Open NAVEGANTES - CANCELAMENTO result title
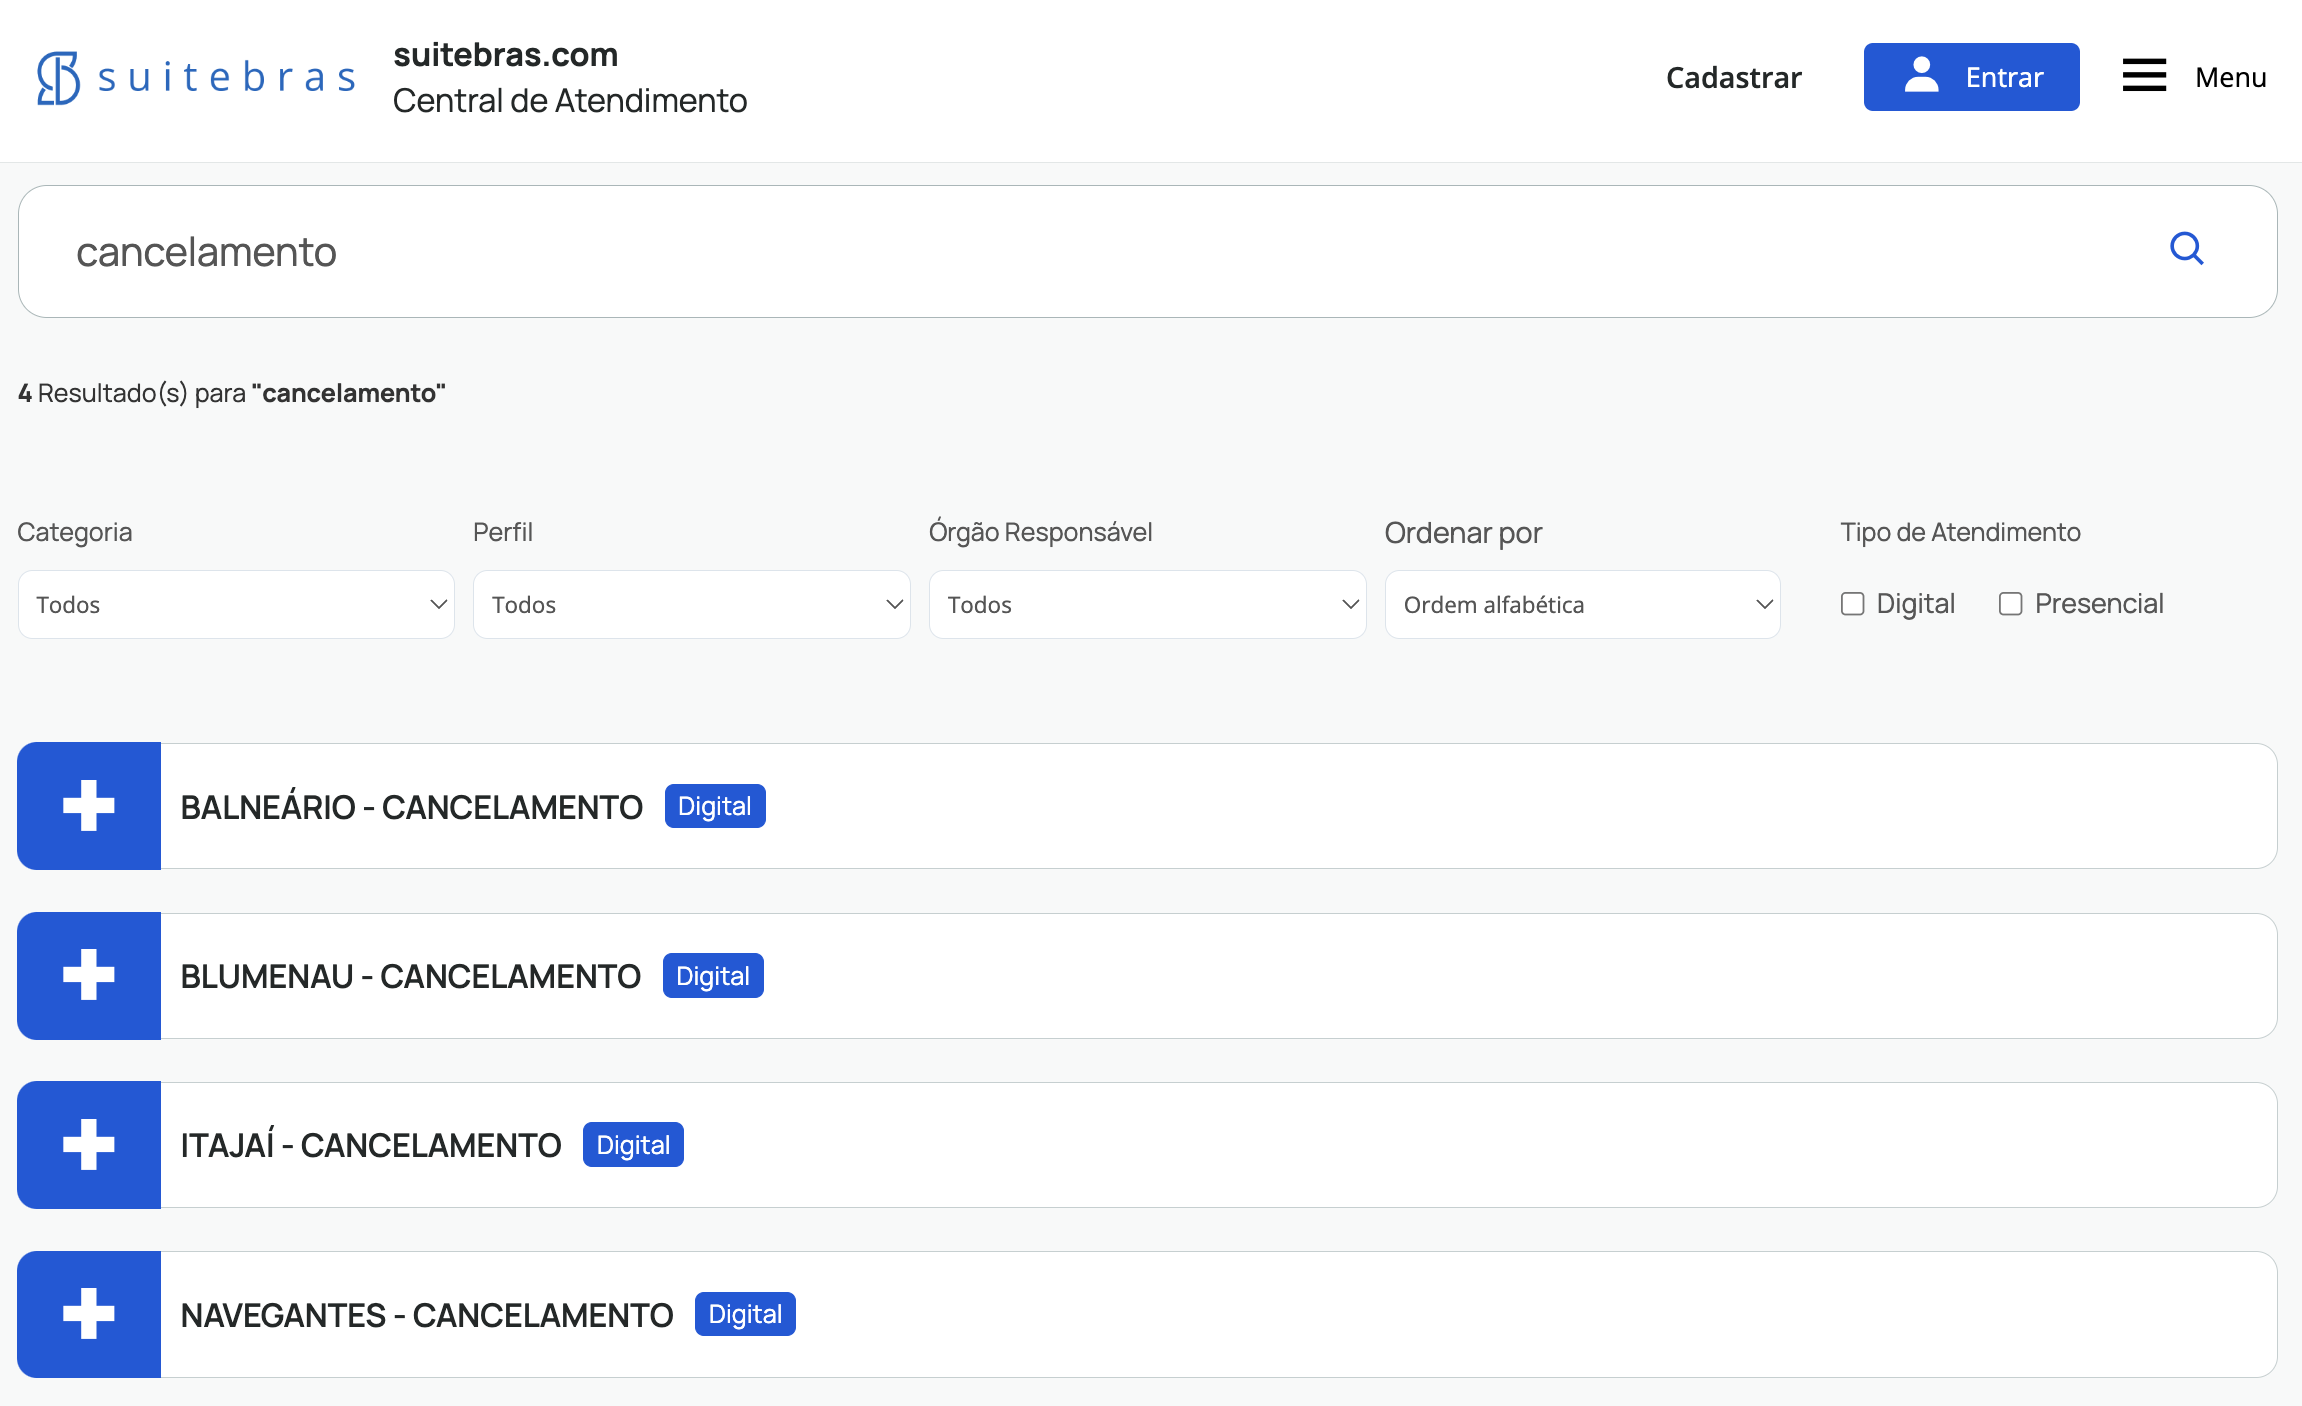The height and width of the screenshot is (1406, 2302). click(x=426, y=1315)
